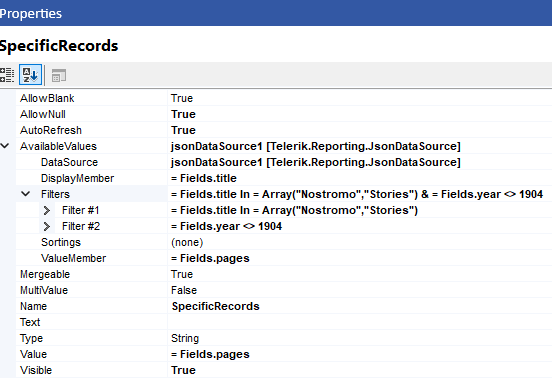Open the Property Pages icon
Viewport: 552px width, 382px height.
tap(58, 75)
